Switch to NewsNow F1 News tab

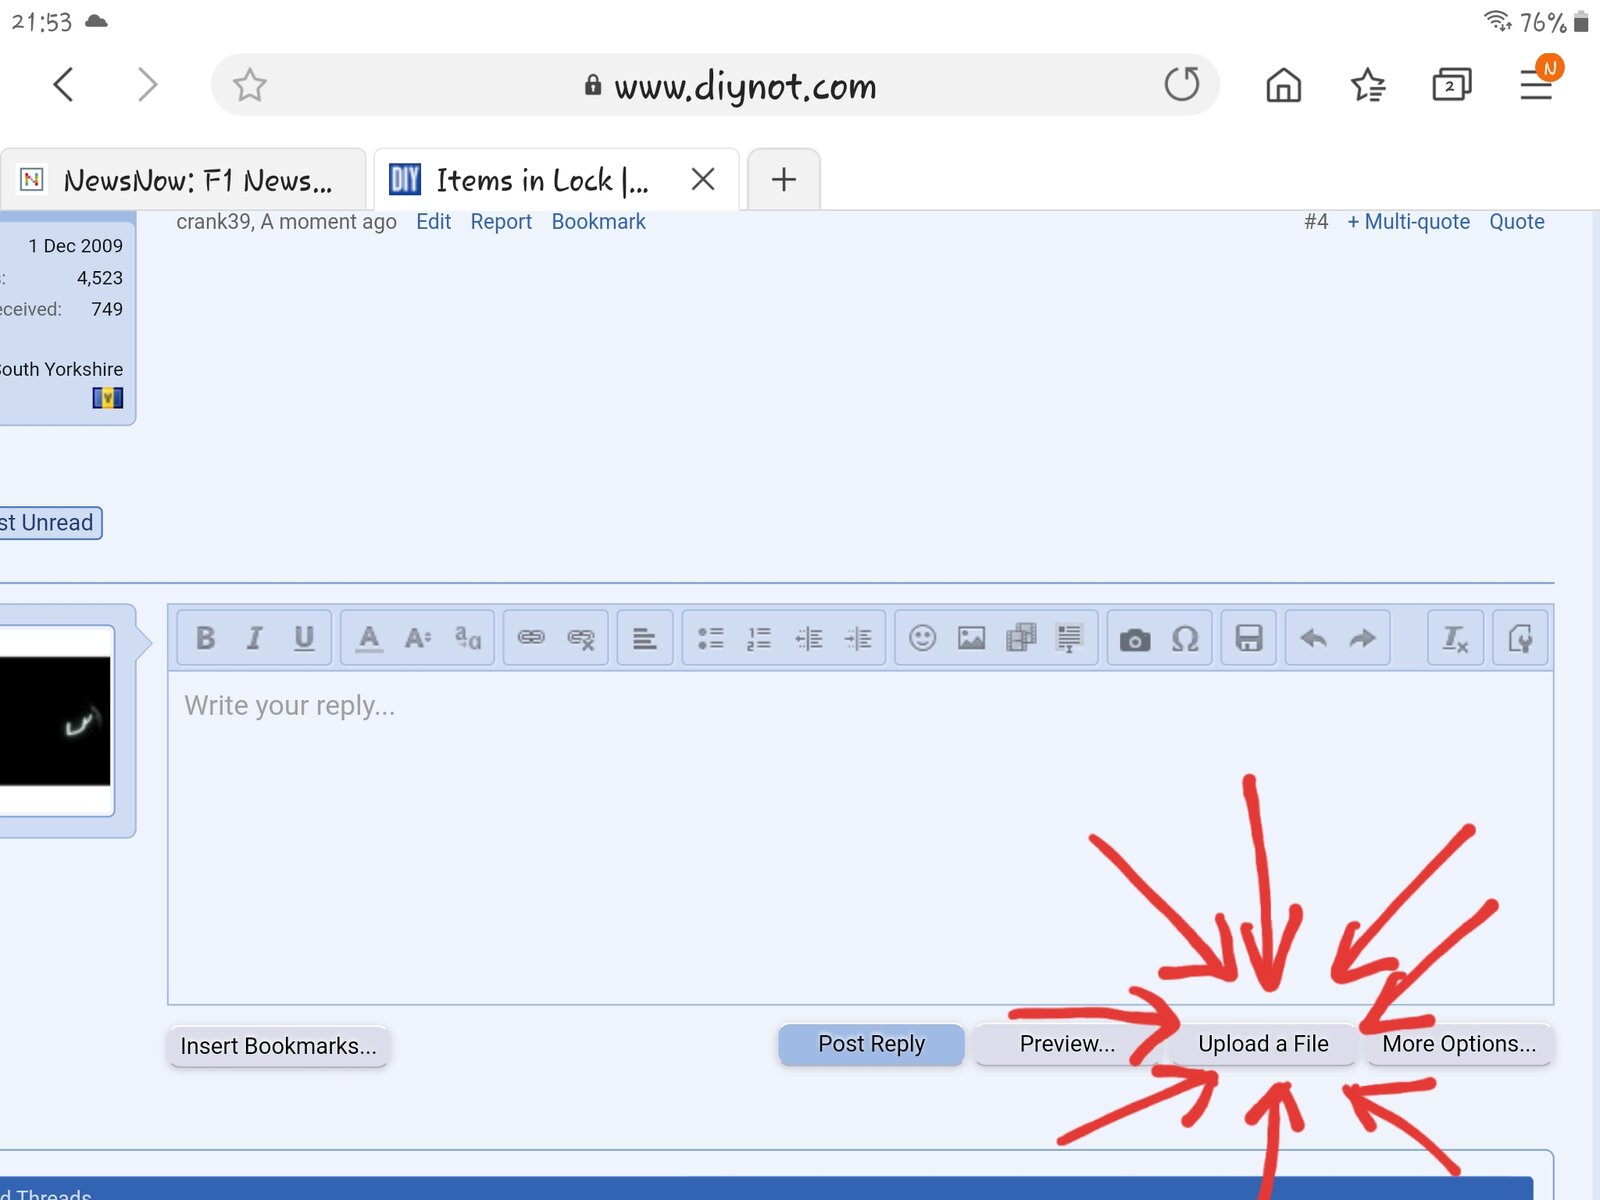pyautogui.click(x=185, y=180)
